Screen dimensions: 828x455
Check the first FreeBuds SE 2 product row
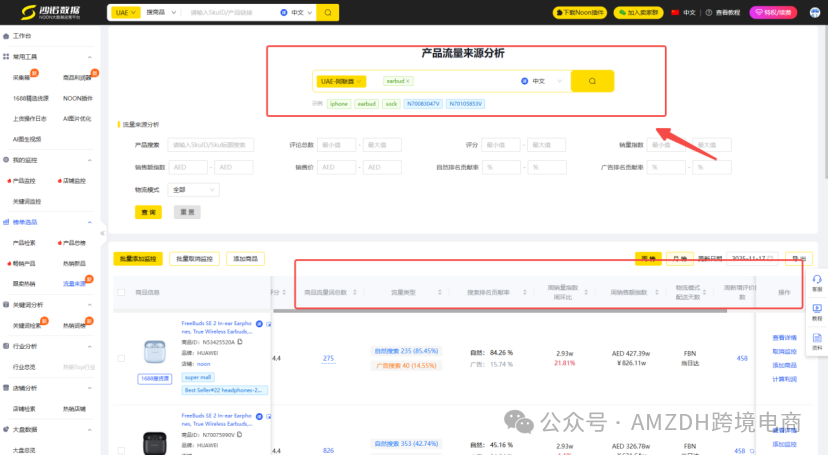pos(122,357)
